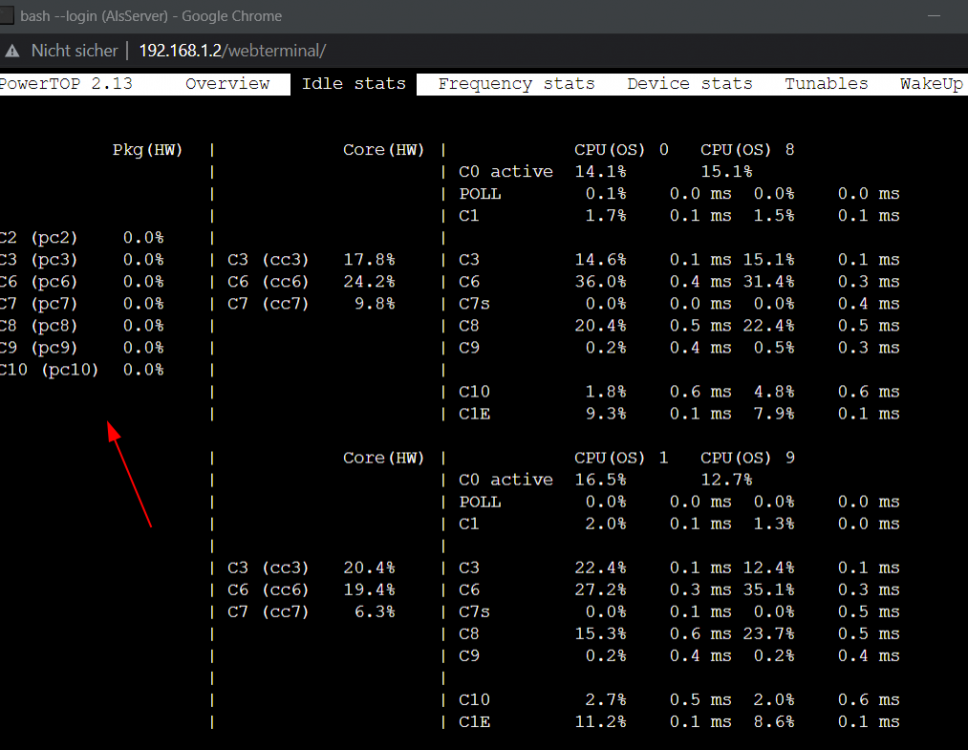Click the C0 active 12.7% value
This screenshot has height=750, width=968.
click(x=726, y=480)
